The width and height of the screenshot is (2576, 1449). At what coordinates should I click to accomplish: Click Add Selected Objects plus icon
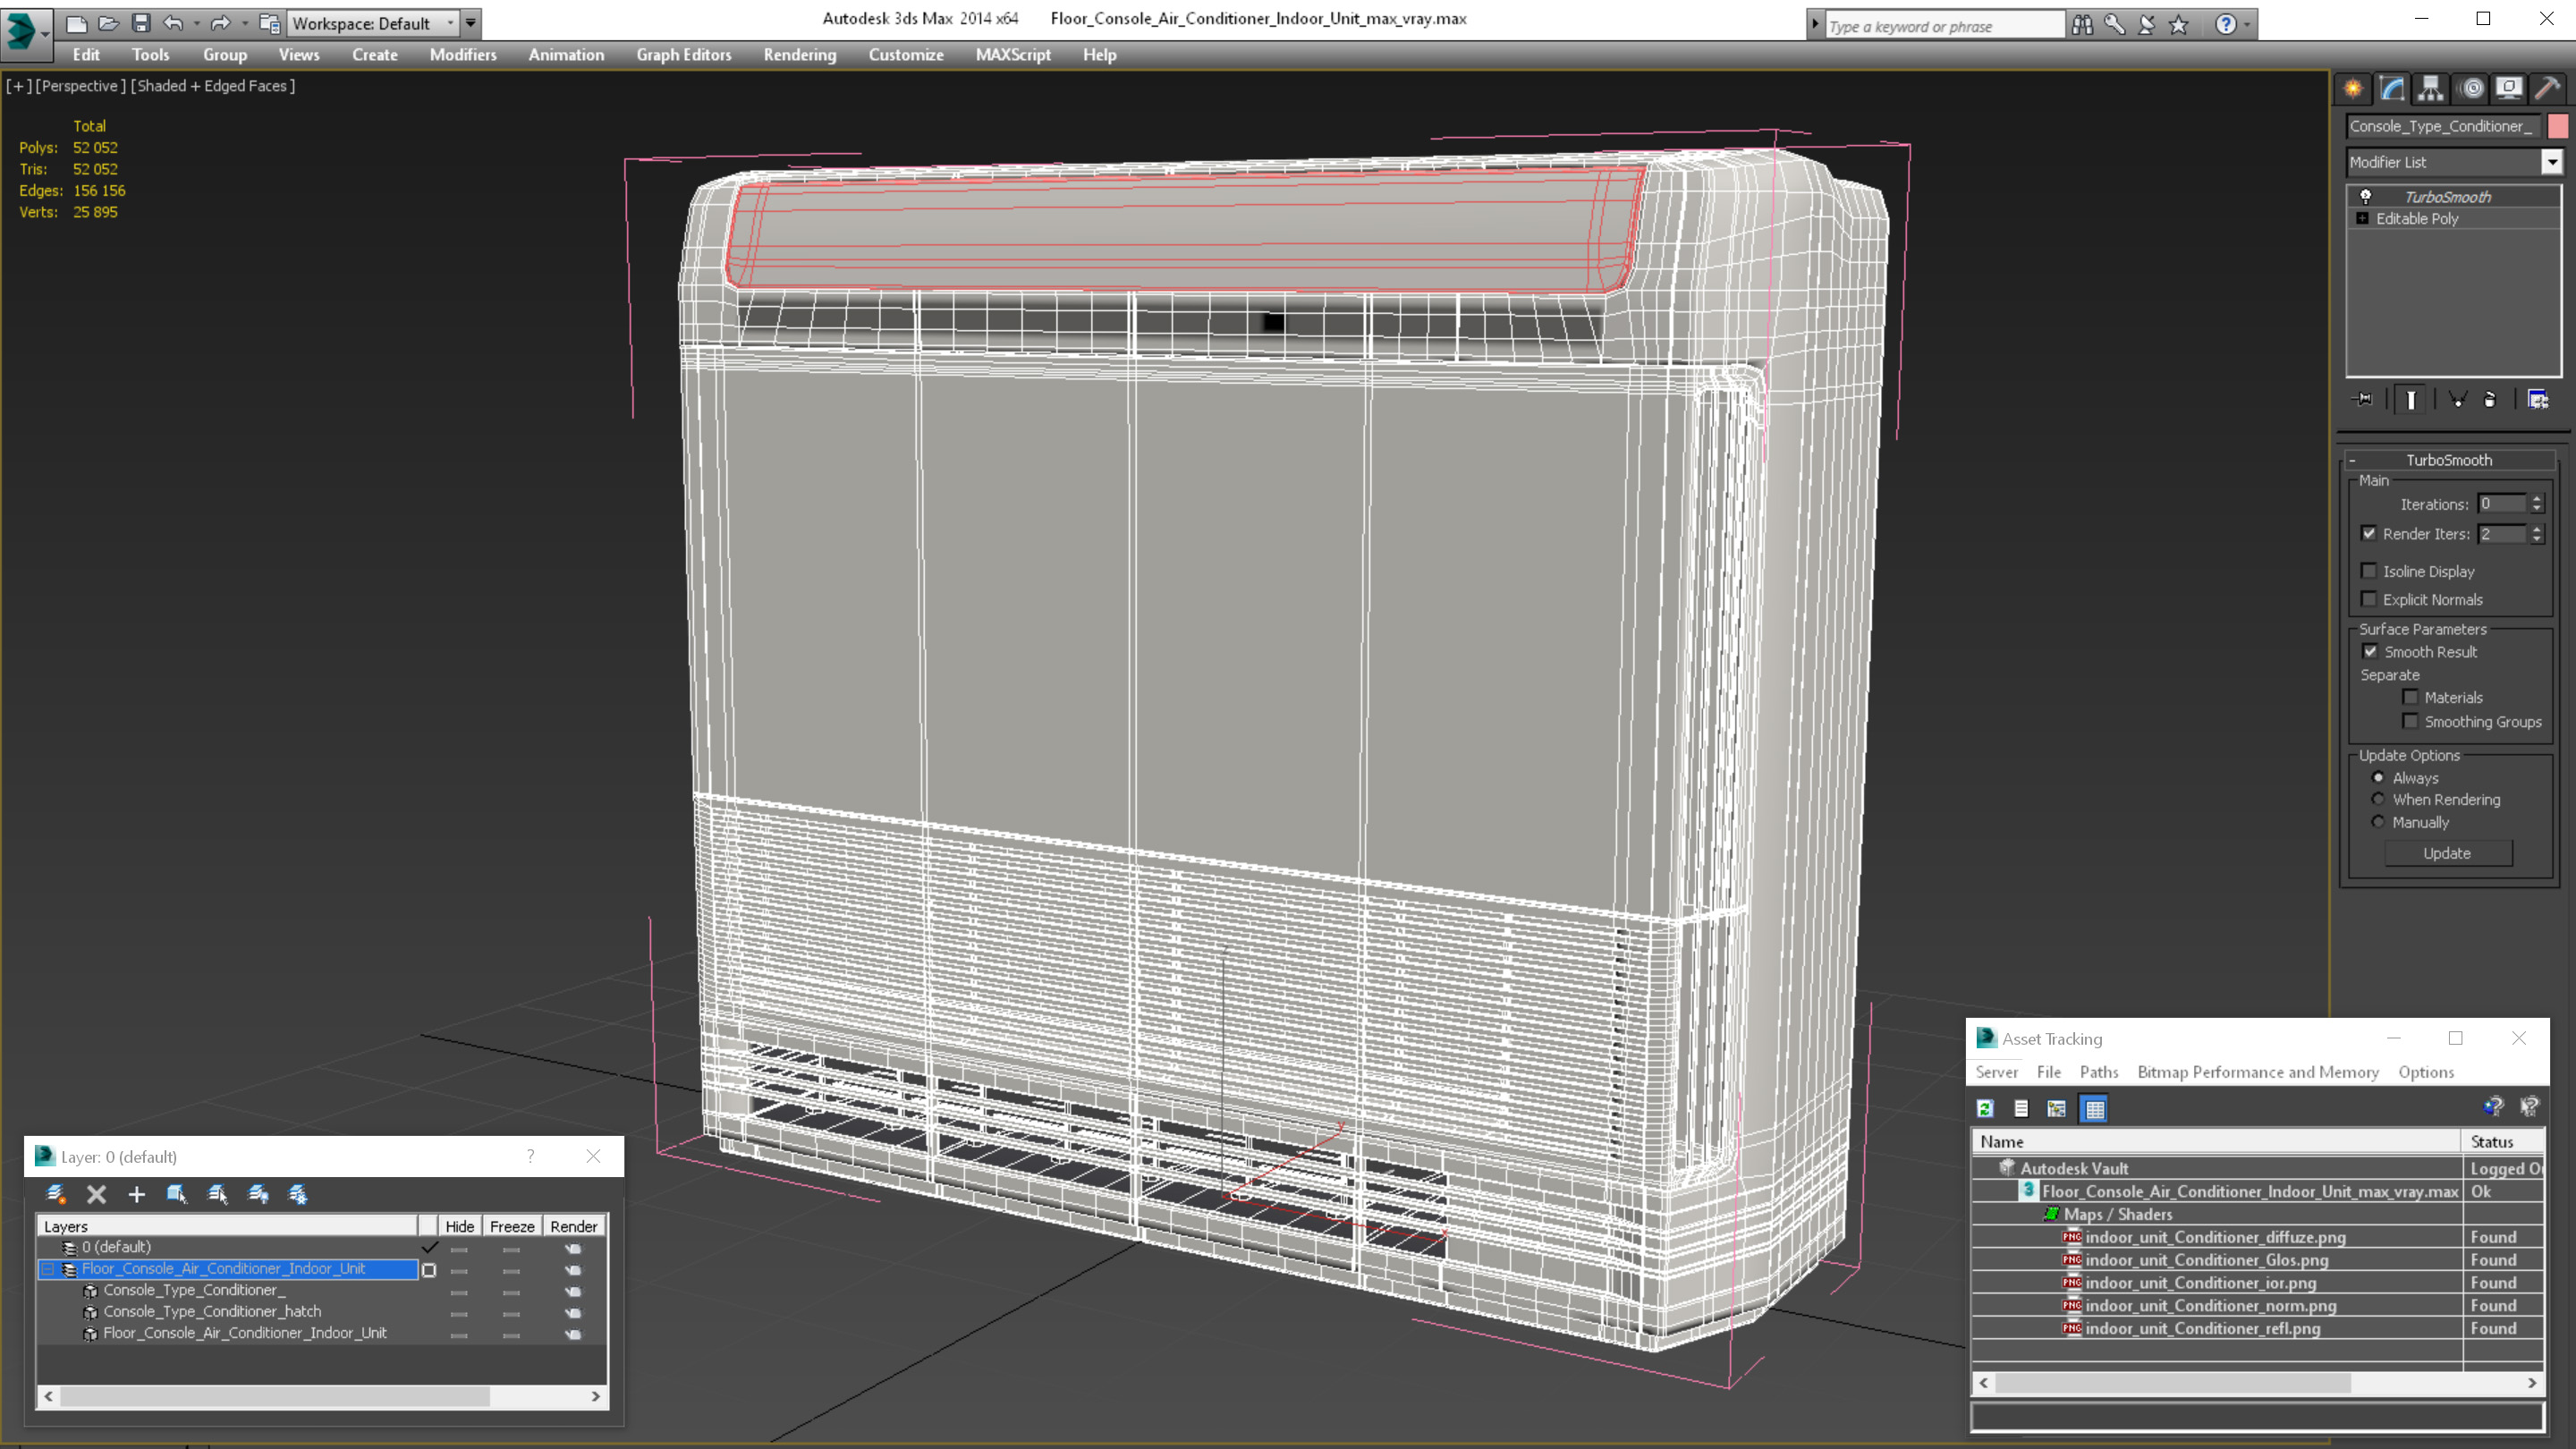click(x=137, y=1194)
